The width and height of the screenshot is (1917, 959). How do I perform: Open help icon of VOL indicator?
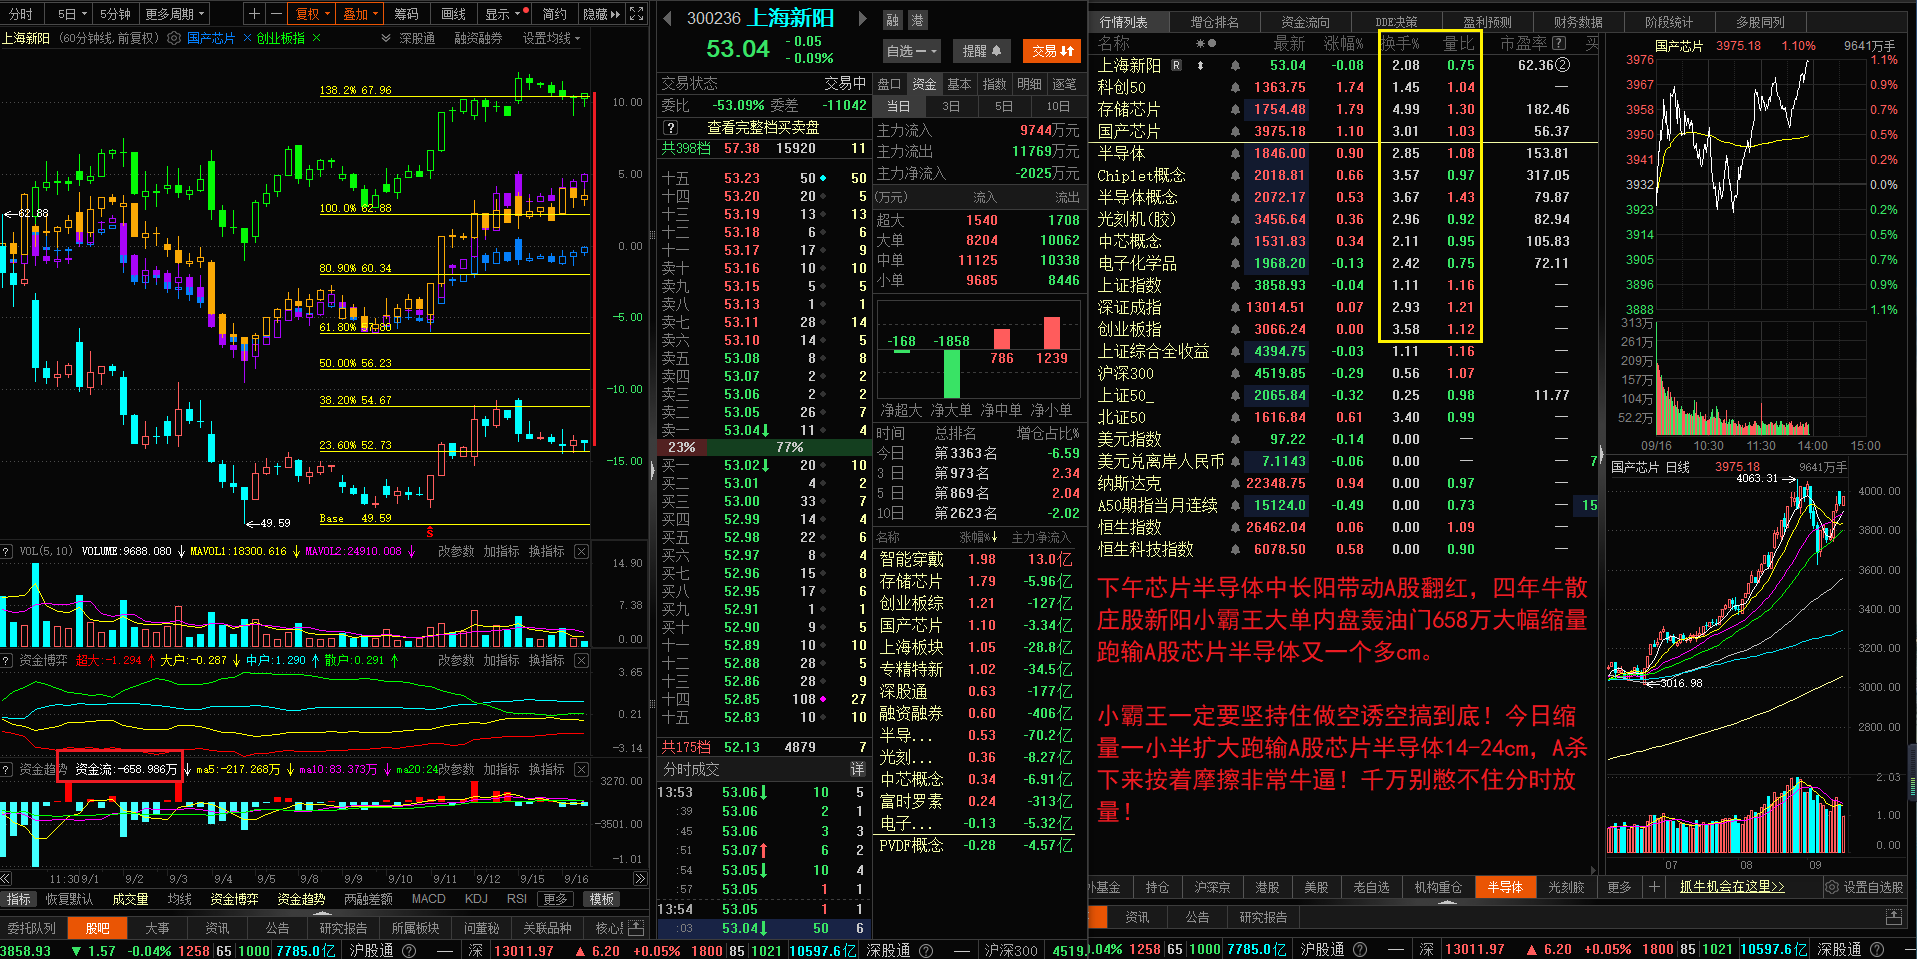coord(7,551)
